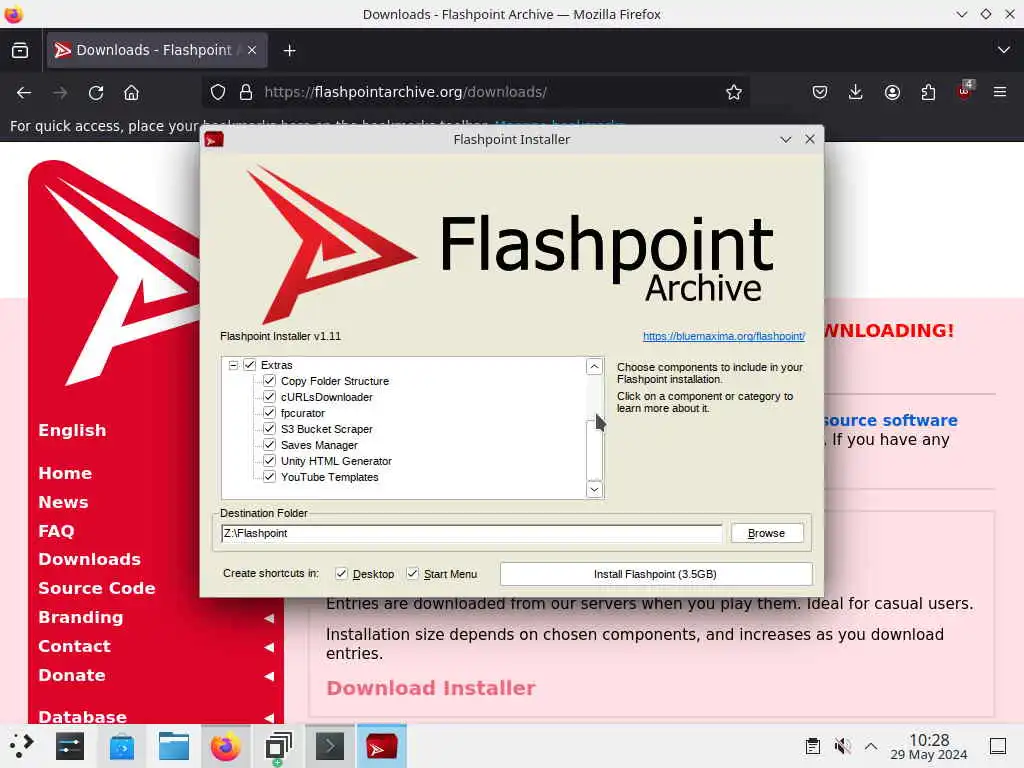Uncheck the YouTube Templates component
Viewport: 1024px width, 768px height.
pos(269,477)
